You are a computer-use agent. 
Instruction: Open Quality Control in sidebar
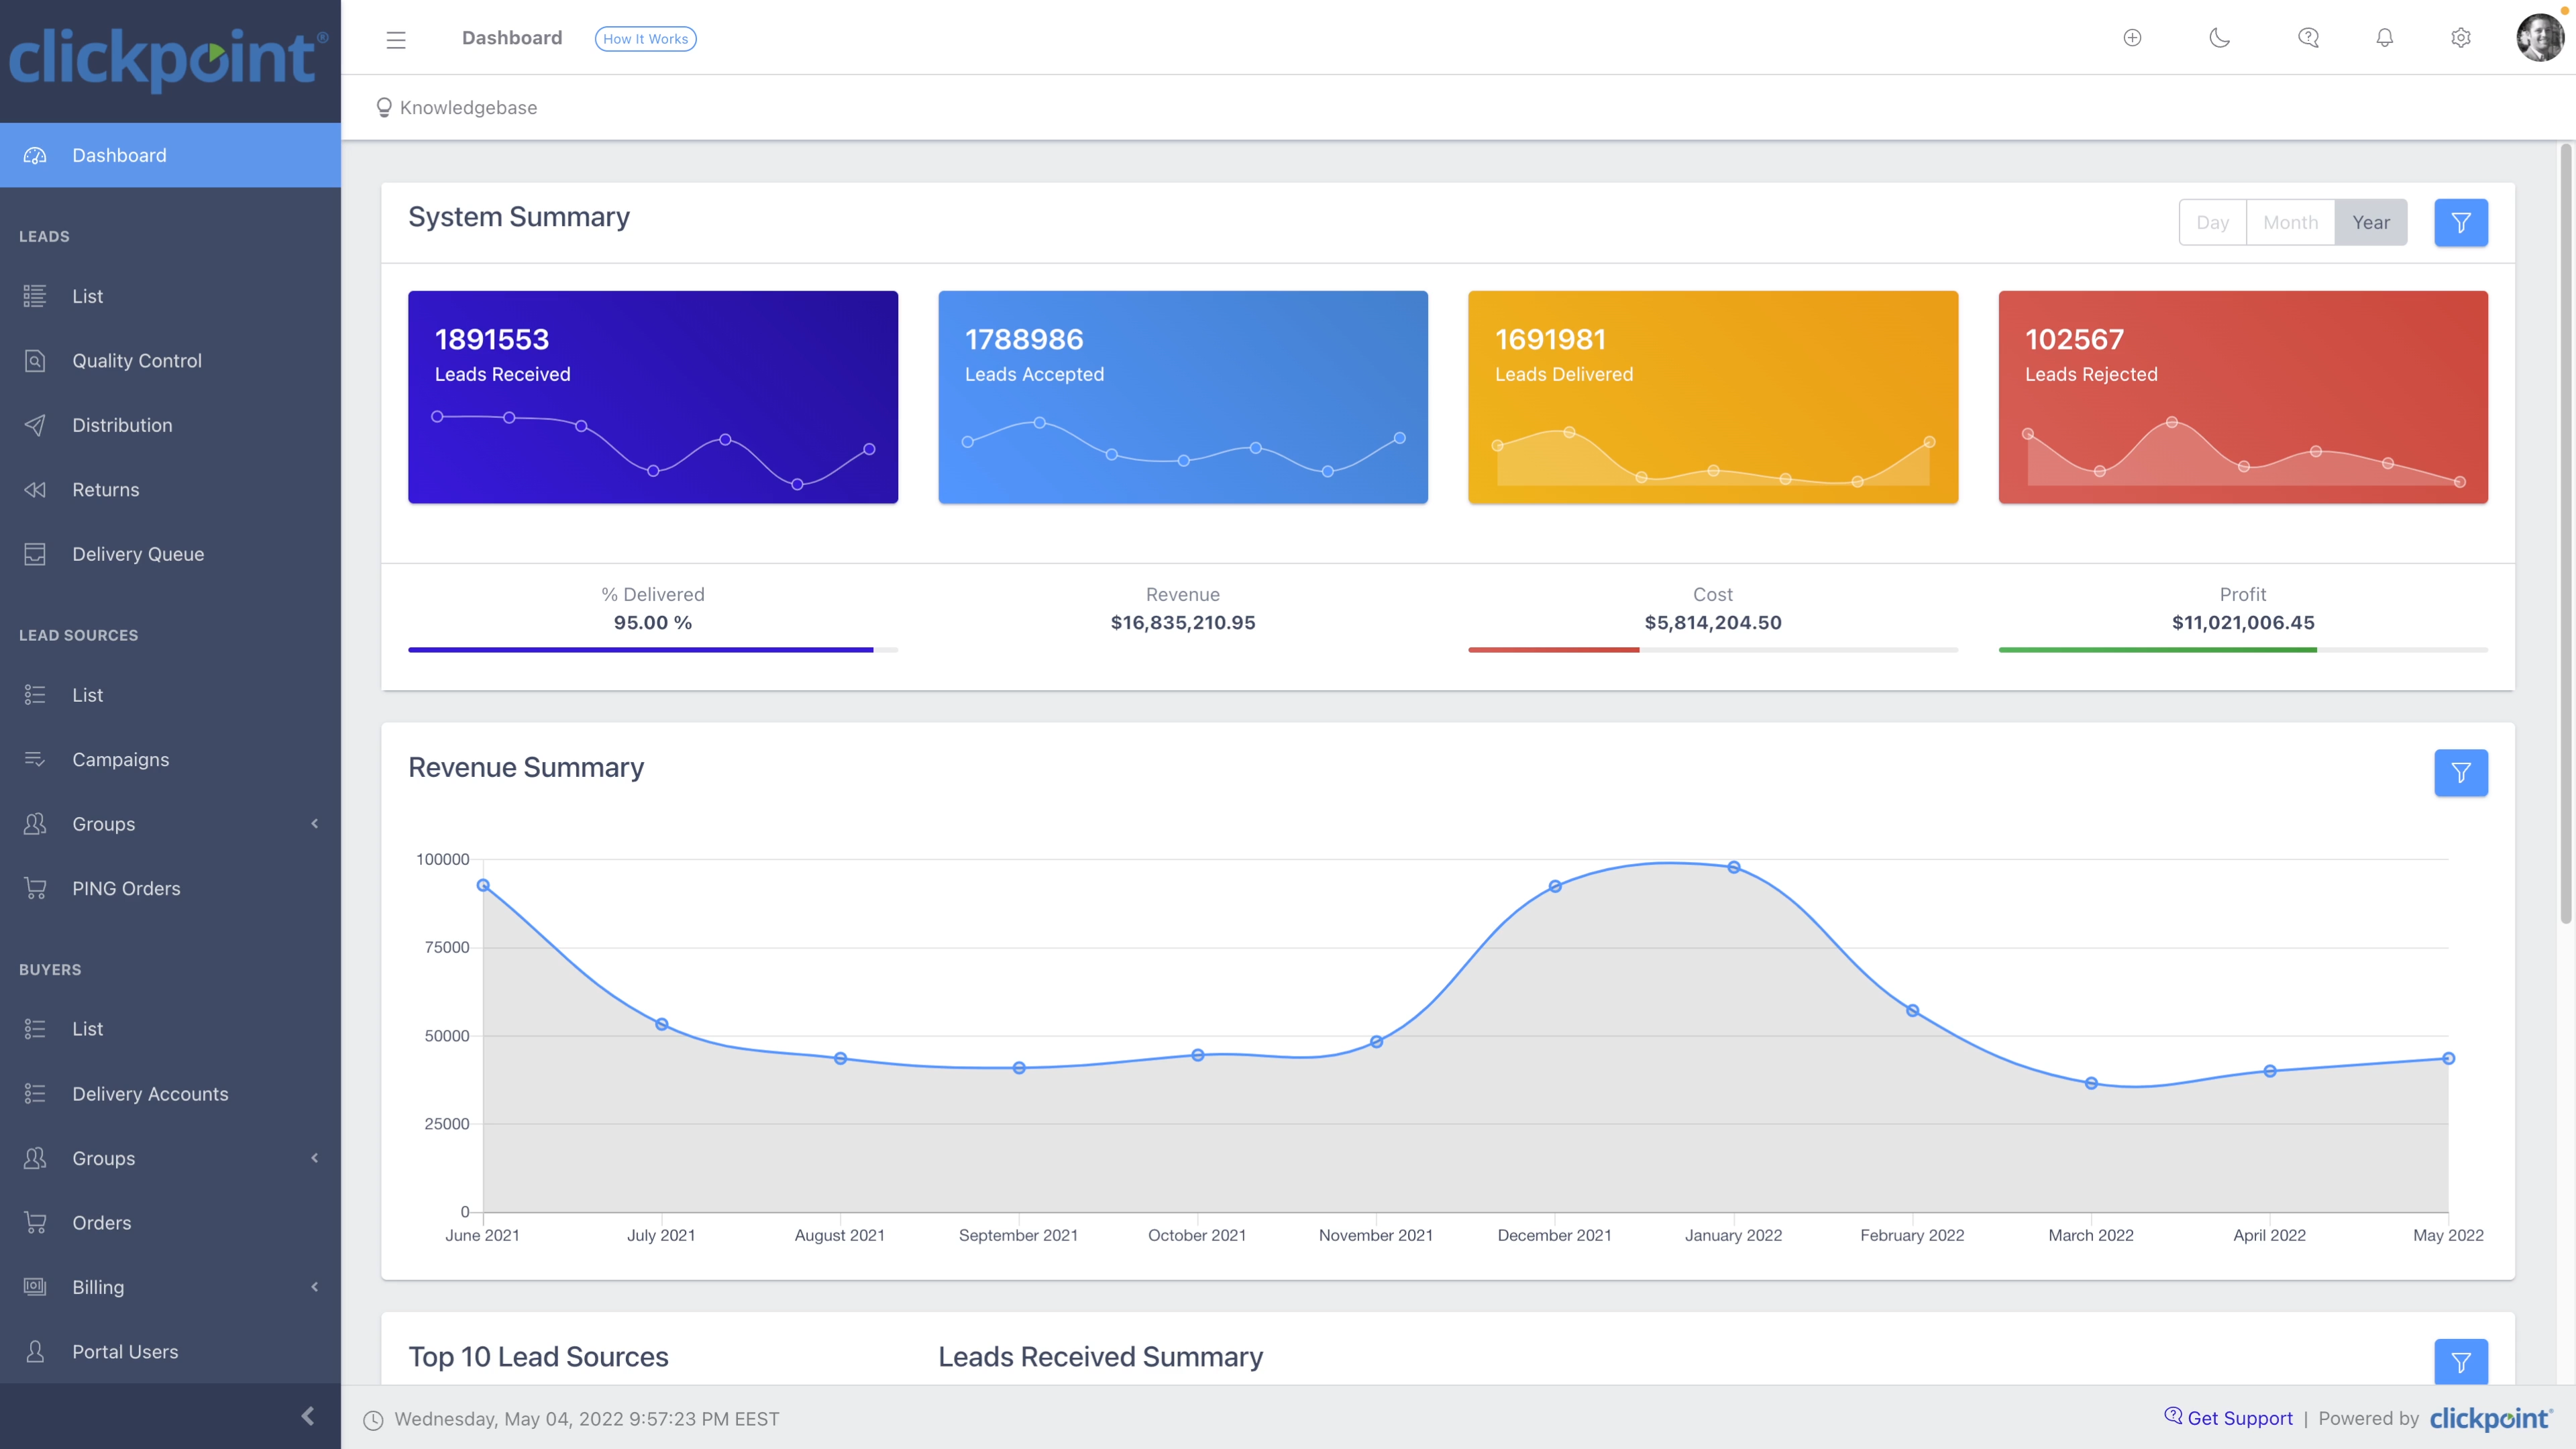point(170,361)
